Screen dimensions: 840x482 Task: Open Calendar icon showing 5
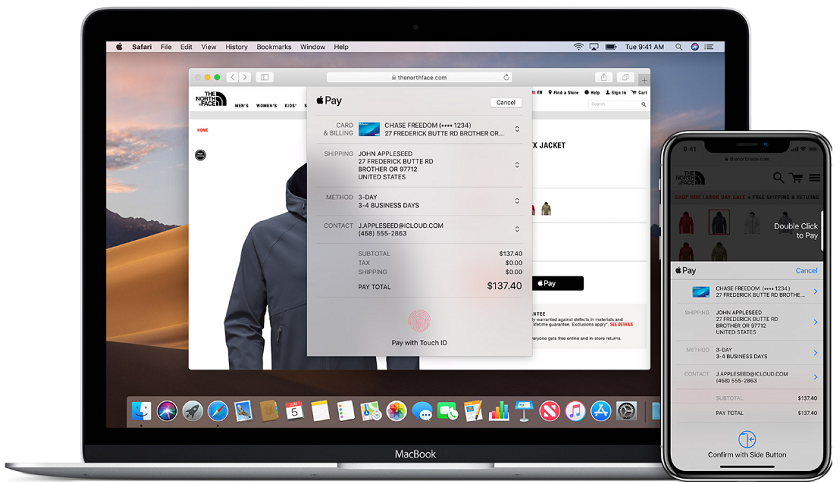click(x=294, y=411)
